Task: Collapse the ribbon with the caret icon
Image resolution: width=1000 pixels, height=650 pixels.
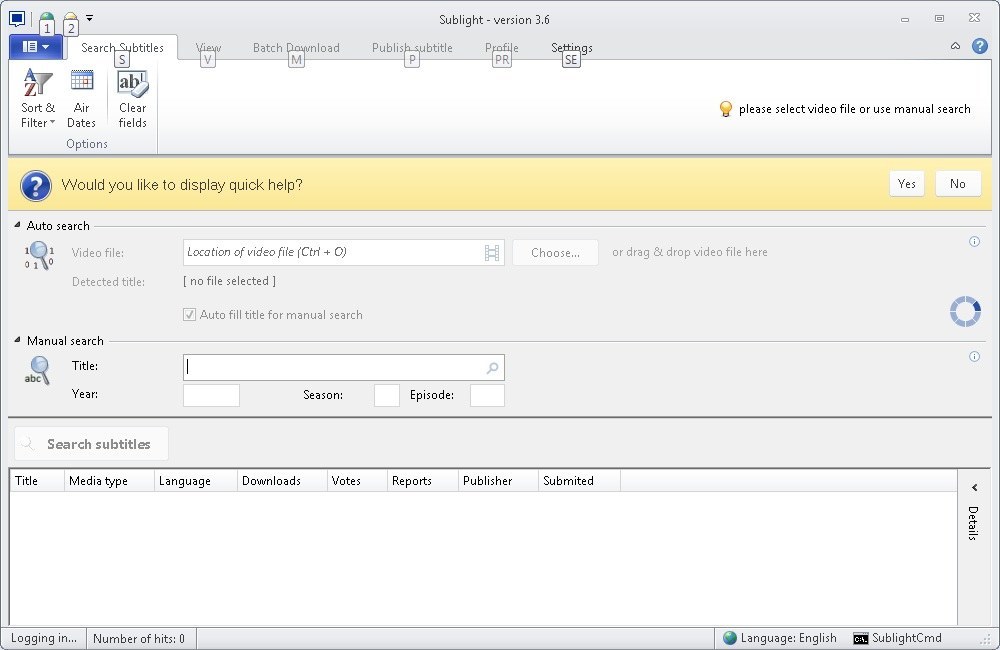Action: tap(955, 46)
